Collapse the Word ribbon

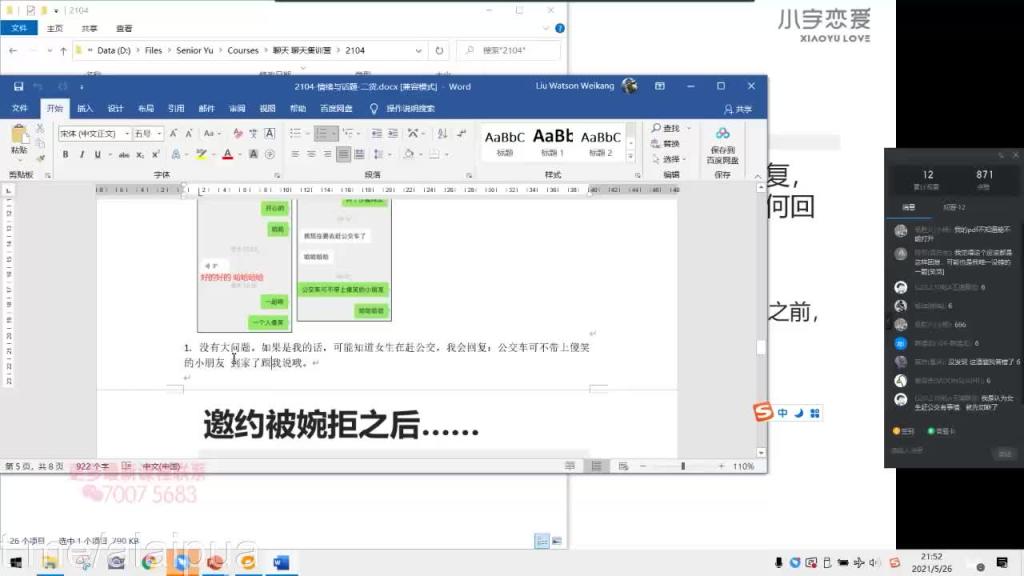point(758,176)
